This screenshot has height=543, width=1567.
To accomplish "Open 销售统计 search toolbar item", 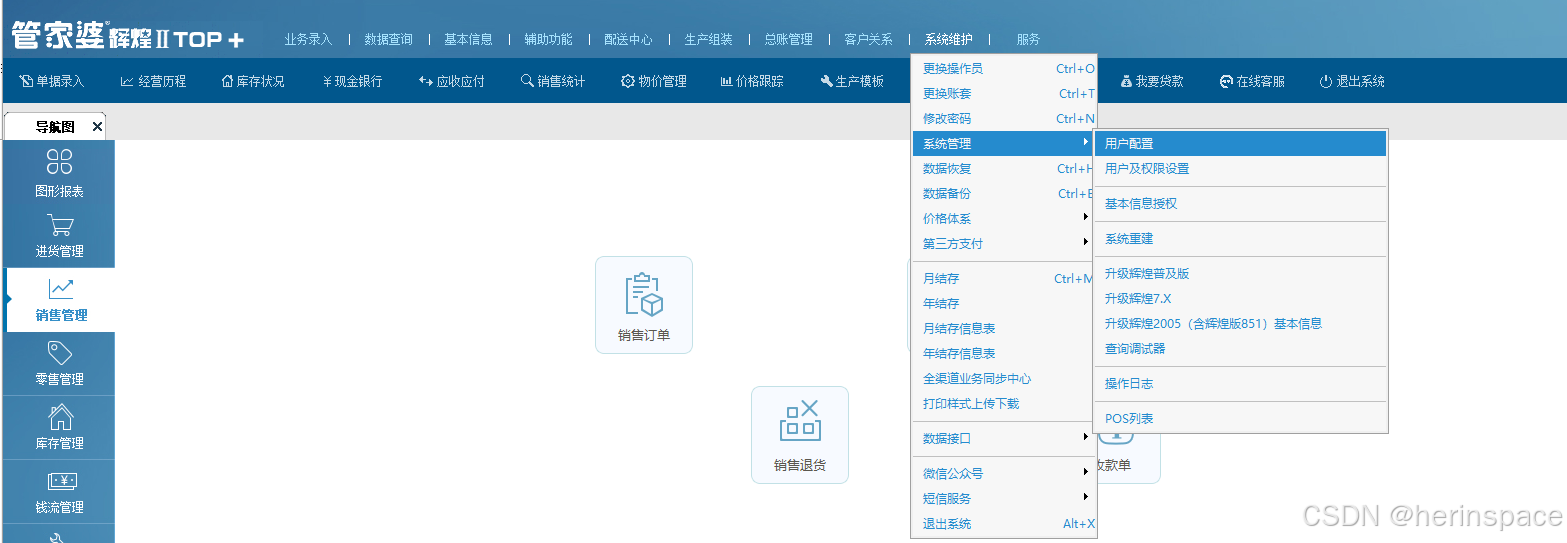I will pyautogui.click(x=553, y=81).
